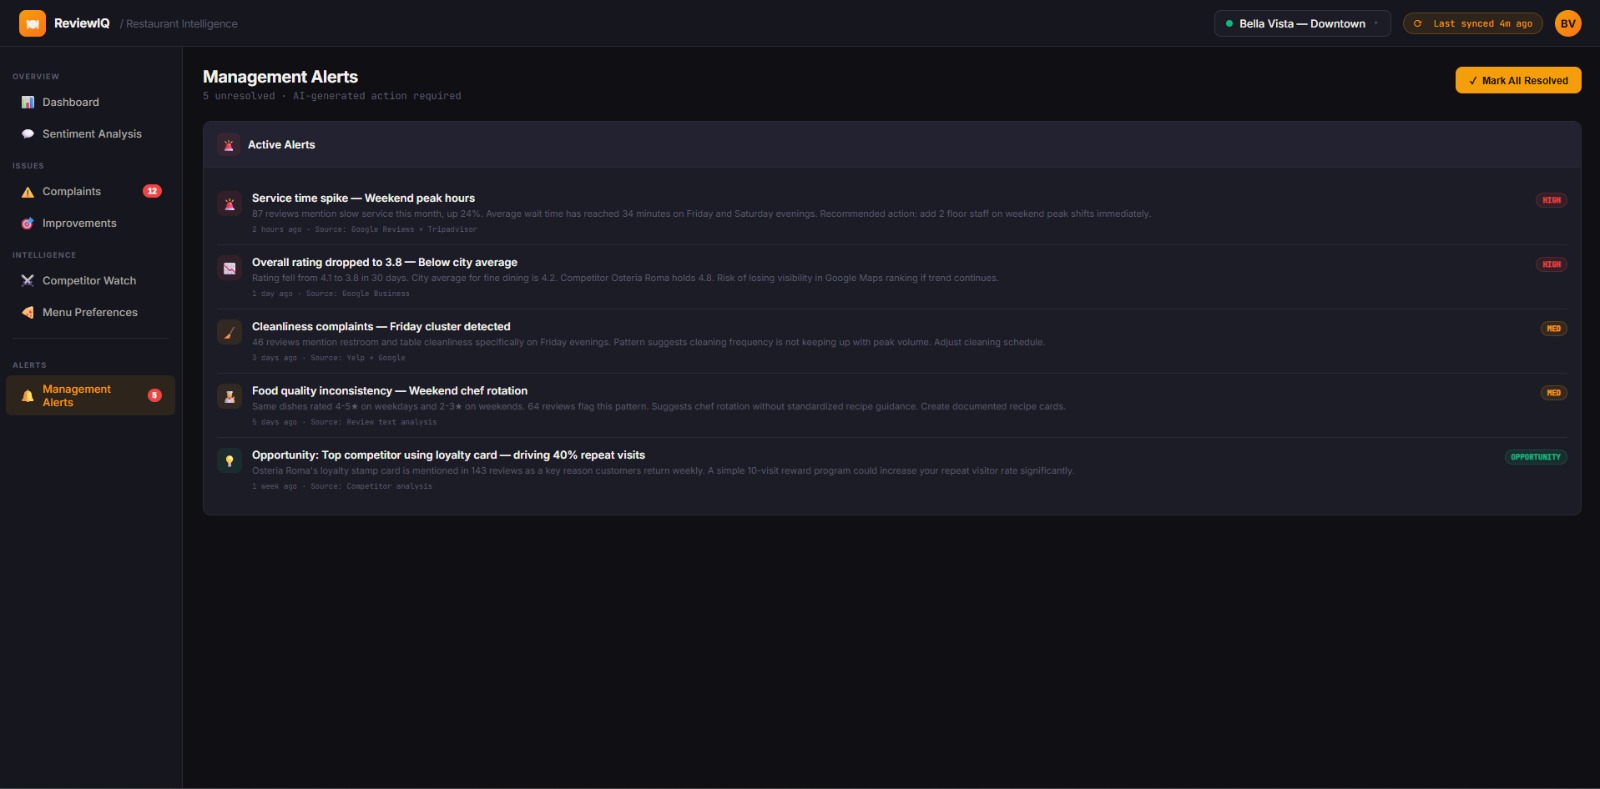Image resolution: width=1600 pixels, height=789 pixels.
Task: Select Management Alerts sidebar item
Action: pos(90,395)
